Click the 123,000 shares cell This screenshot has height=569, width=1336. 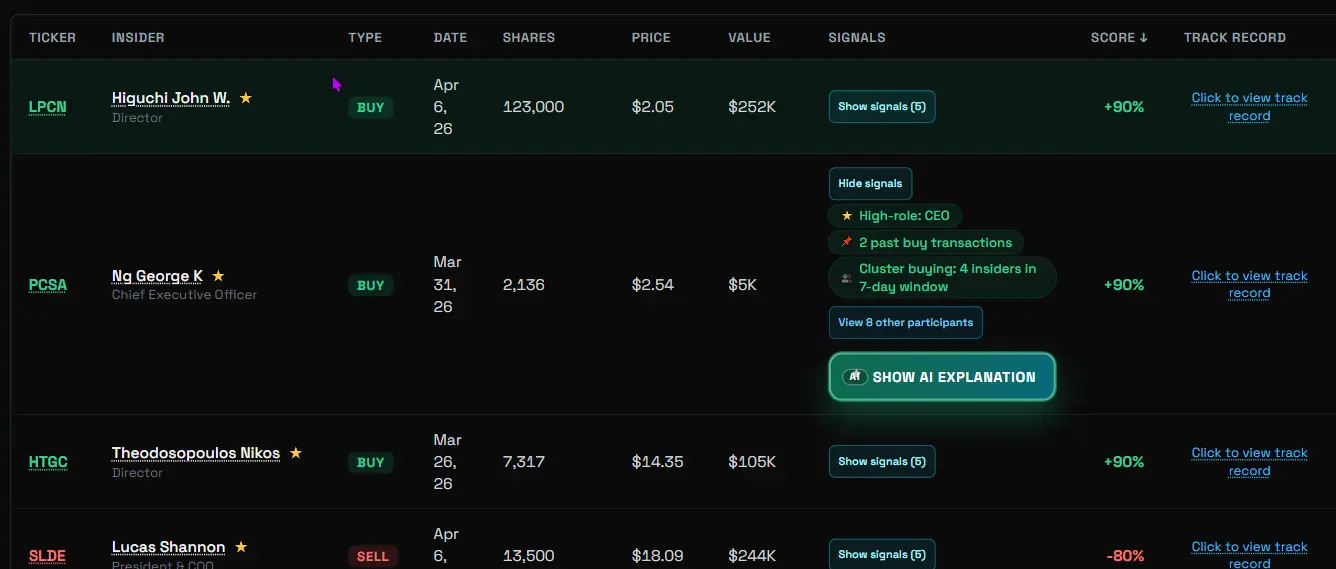pyautogui.click(x=533, y=107)
